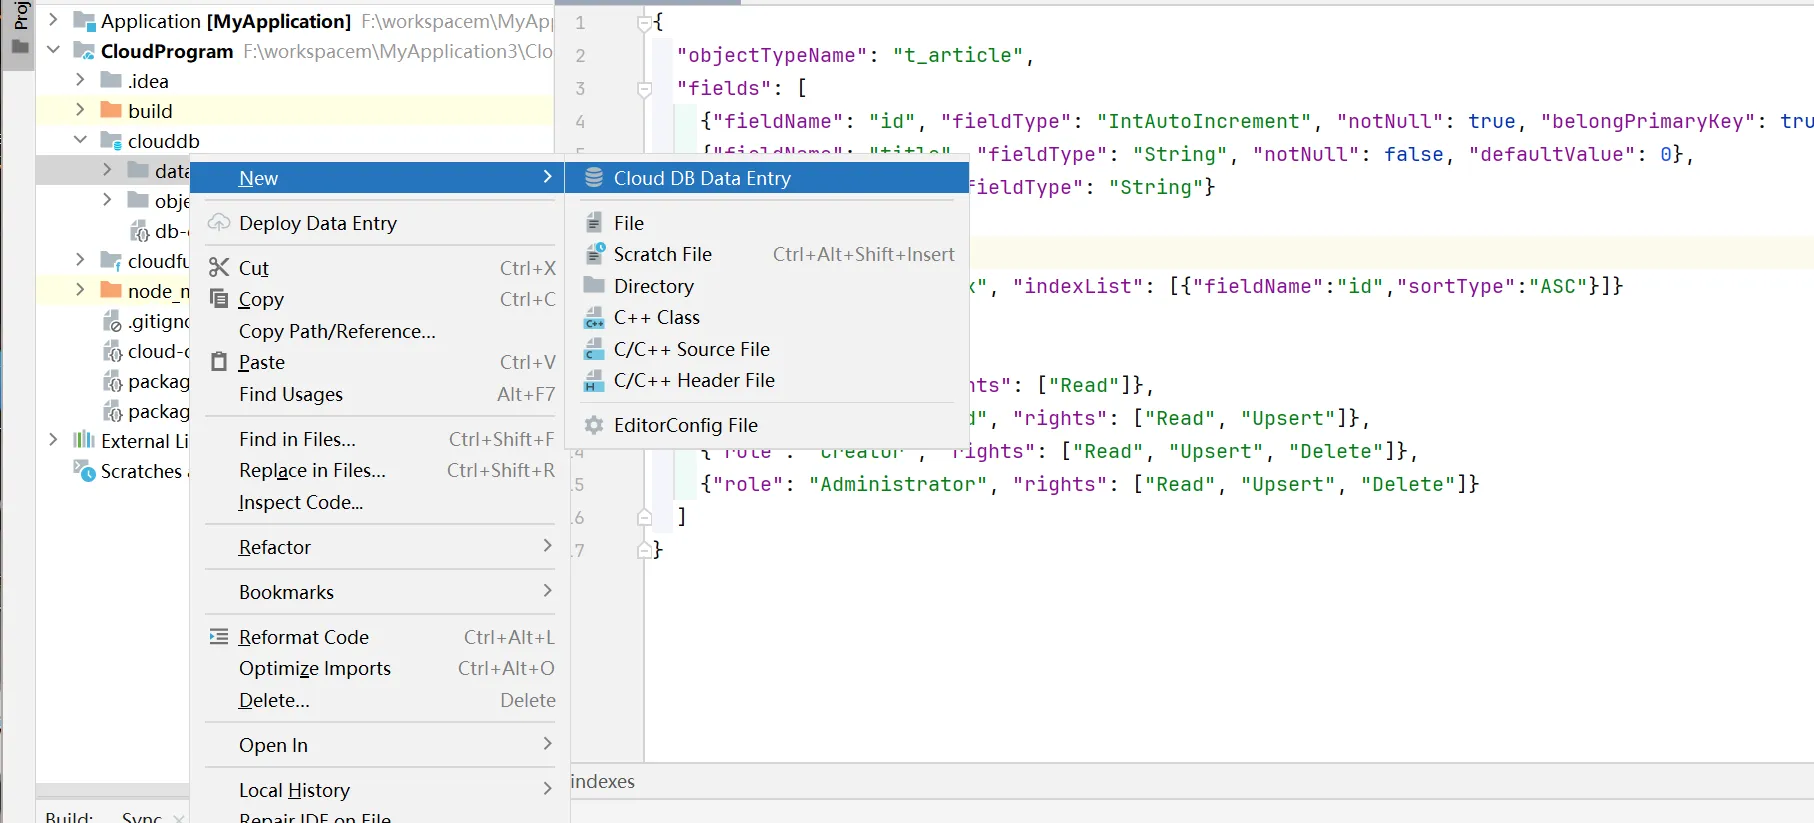Click the "objectTypeName" key in editor
The height and width of the screenshot is (823, 1814).
point(772,55)
